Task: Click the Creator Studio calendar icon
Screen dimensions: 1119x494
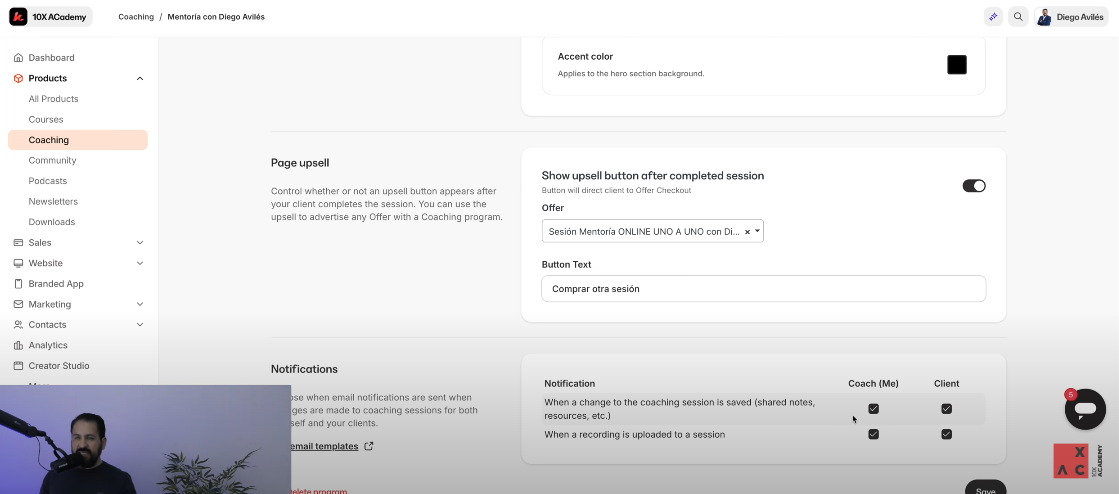Action: tap(18, 366)
